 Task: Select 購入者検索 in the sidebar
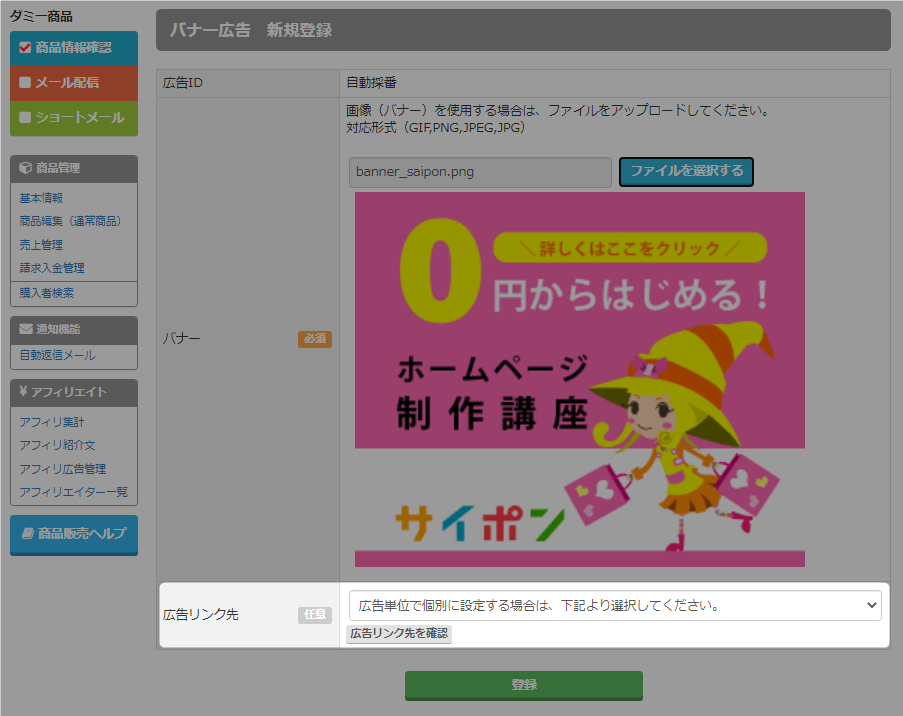point(47,293)
